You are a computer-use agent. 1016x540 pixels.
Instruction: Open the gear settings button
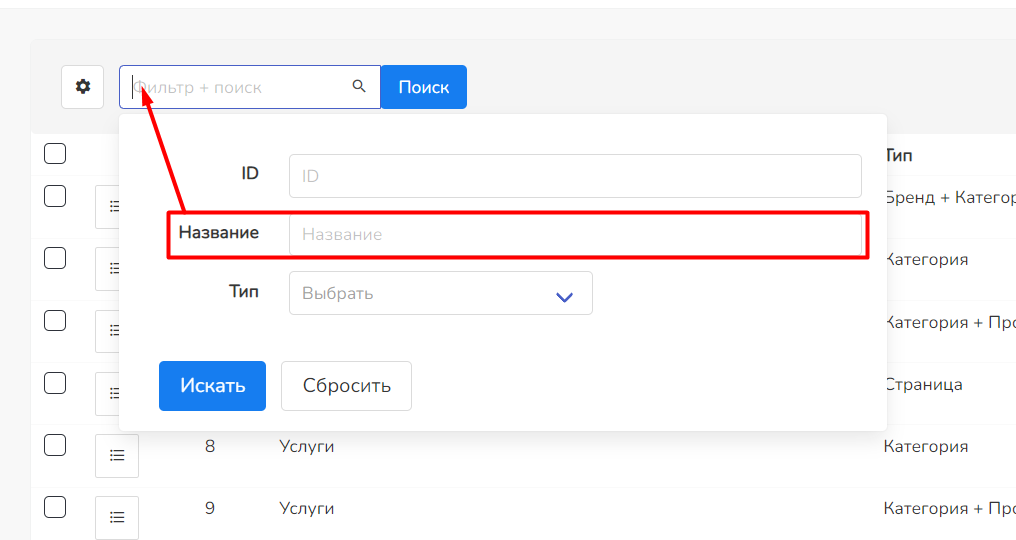click(83, 87)
